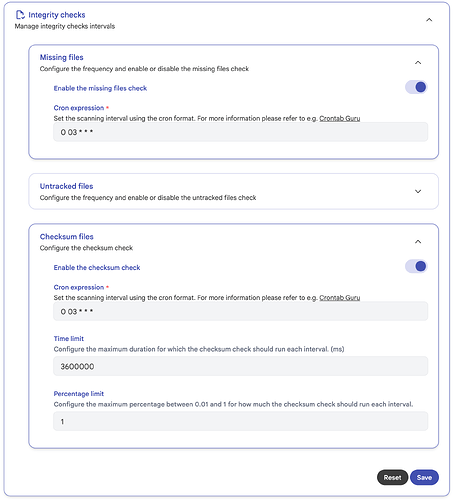The image size is (453, 500).
Task: Open Crontab Guru link under Checksum files
Action: [x=339, y=298]
